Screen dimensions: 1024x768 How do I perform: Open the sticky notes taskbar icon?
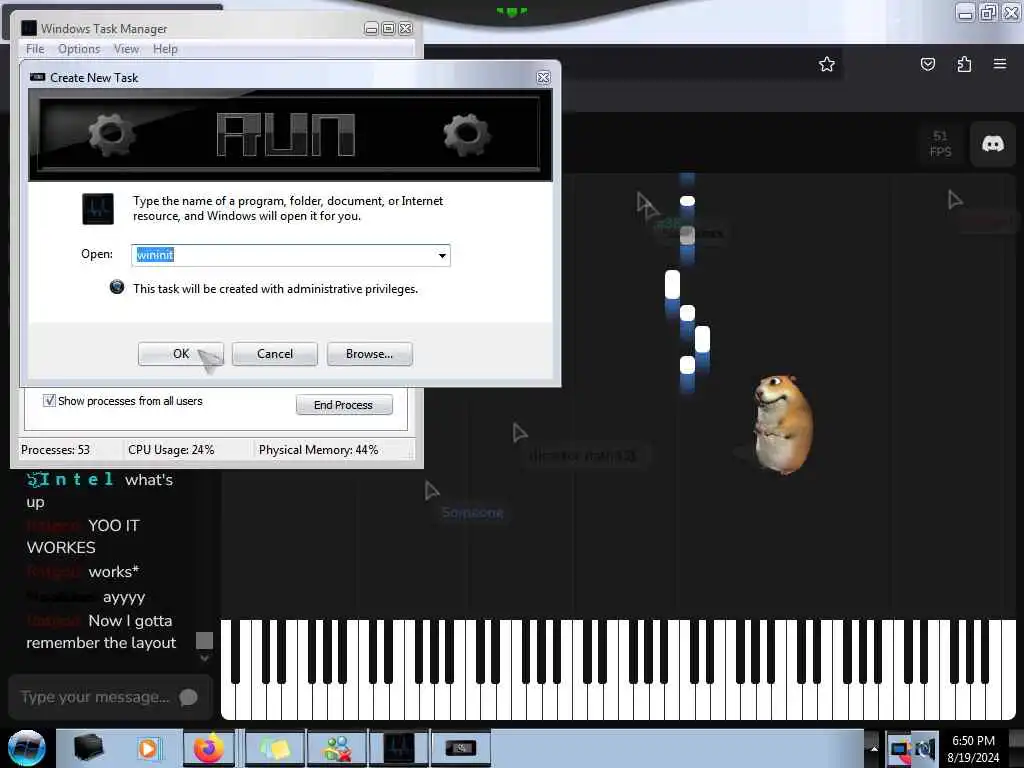(274, 748)
